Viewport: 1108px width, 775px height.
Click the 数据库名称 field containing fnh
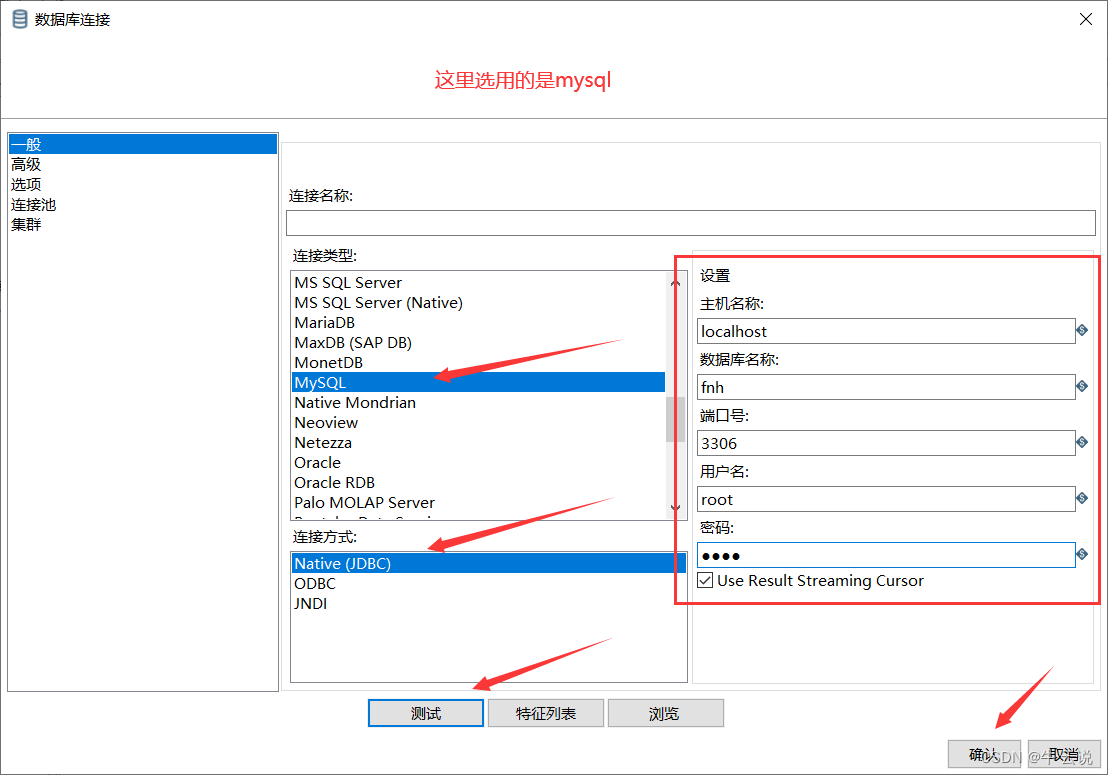coord(886,387)
